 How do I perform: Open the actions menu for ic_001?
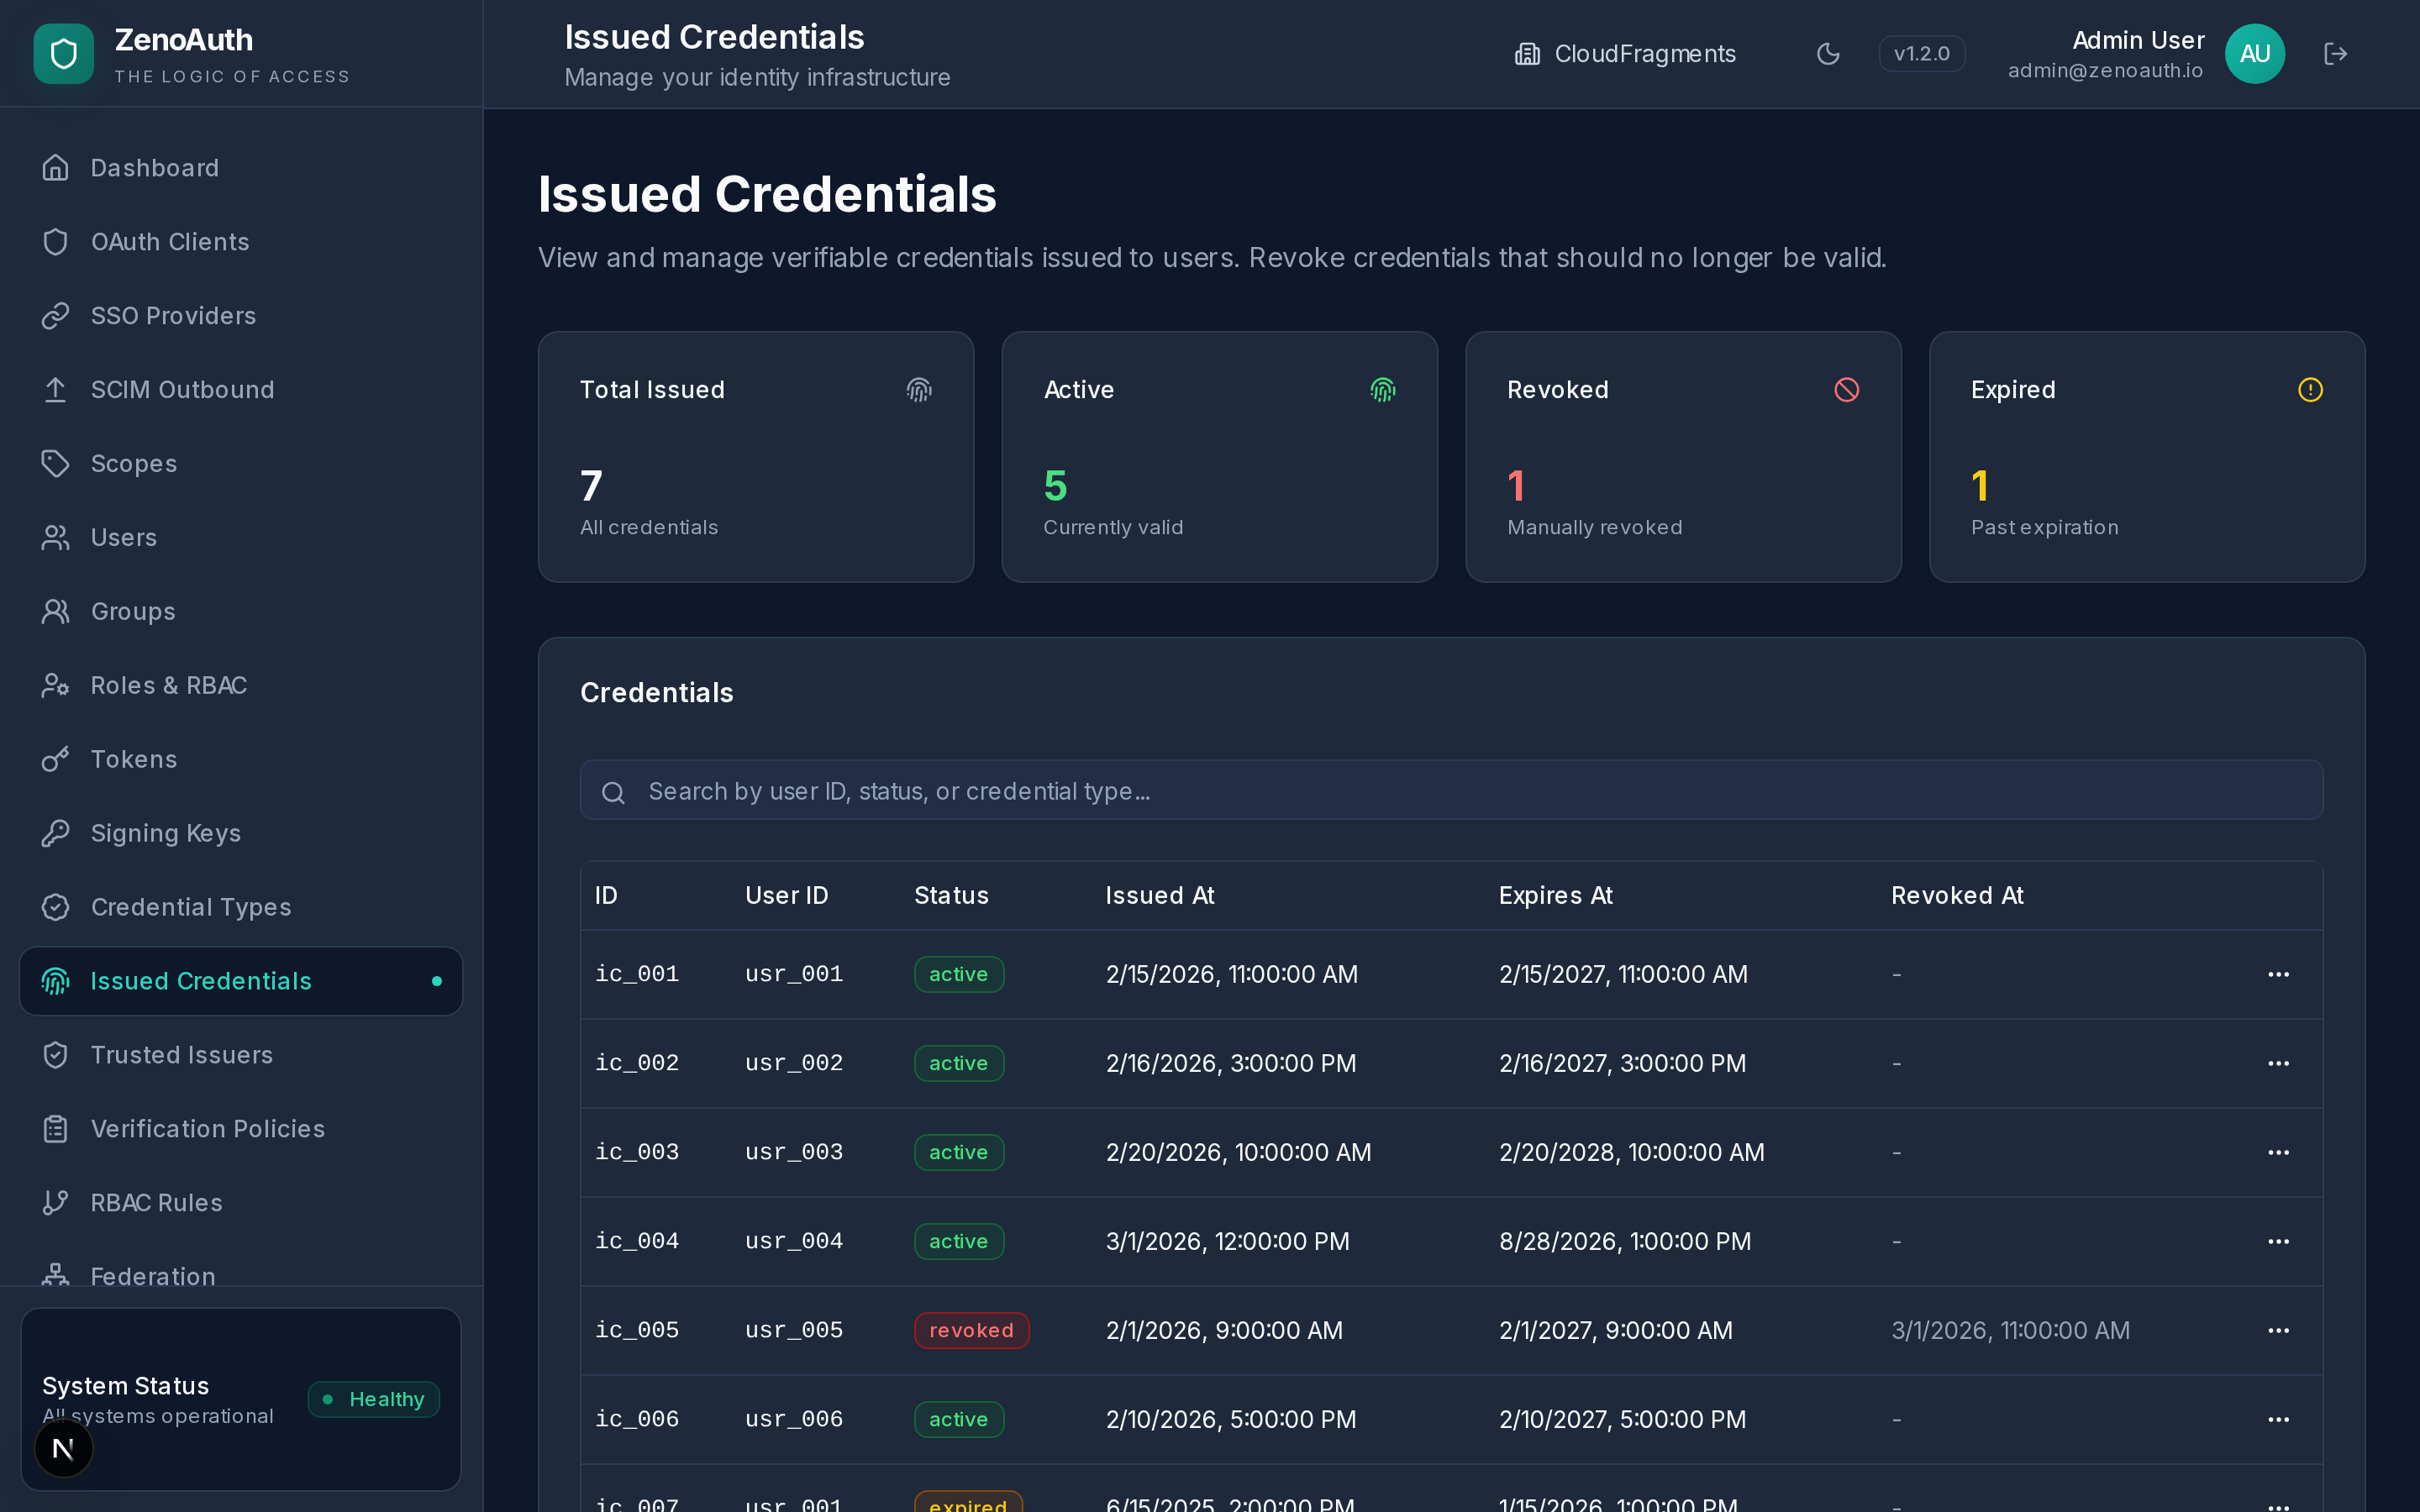(2279, 974)
